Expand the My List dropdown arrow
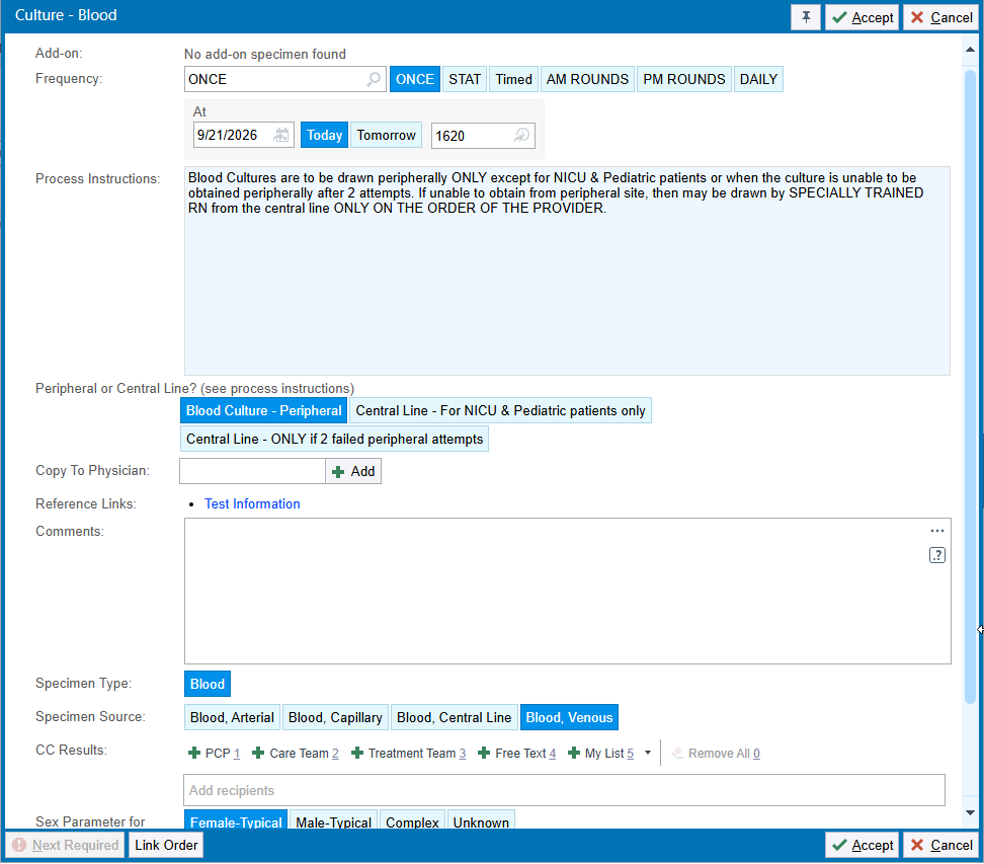Screen dimensions: 984x864 point(648,753)
